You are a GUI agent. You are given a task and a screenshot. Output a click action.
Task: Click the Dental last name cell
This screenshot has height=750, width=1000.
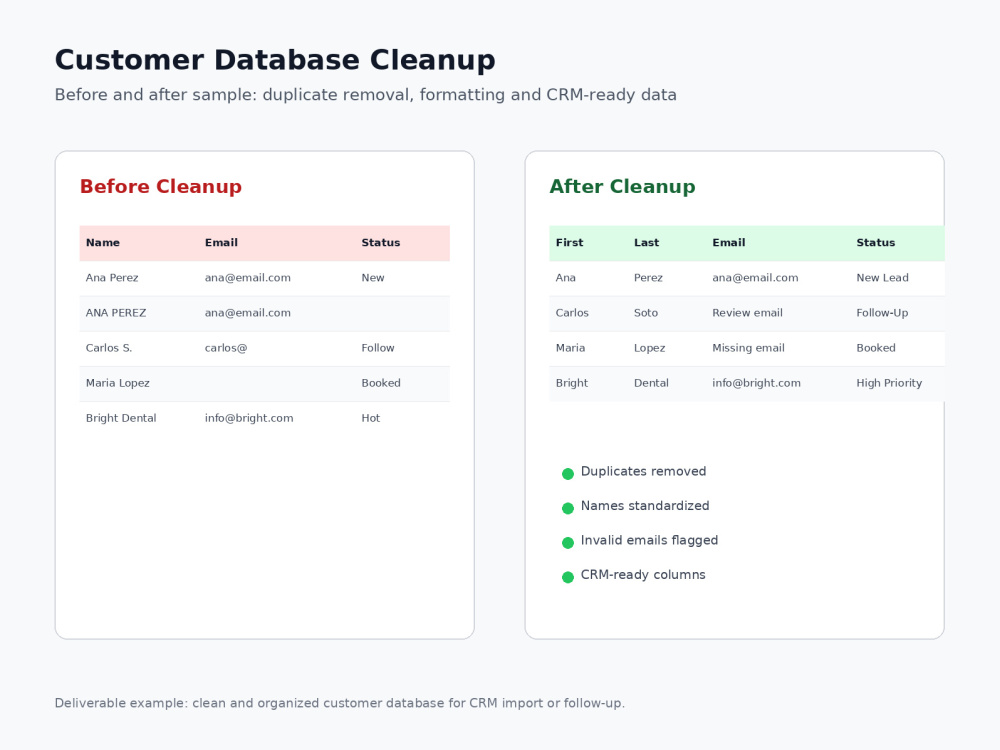point(651,383)
